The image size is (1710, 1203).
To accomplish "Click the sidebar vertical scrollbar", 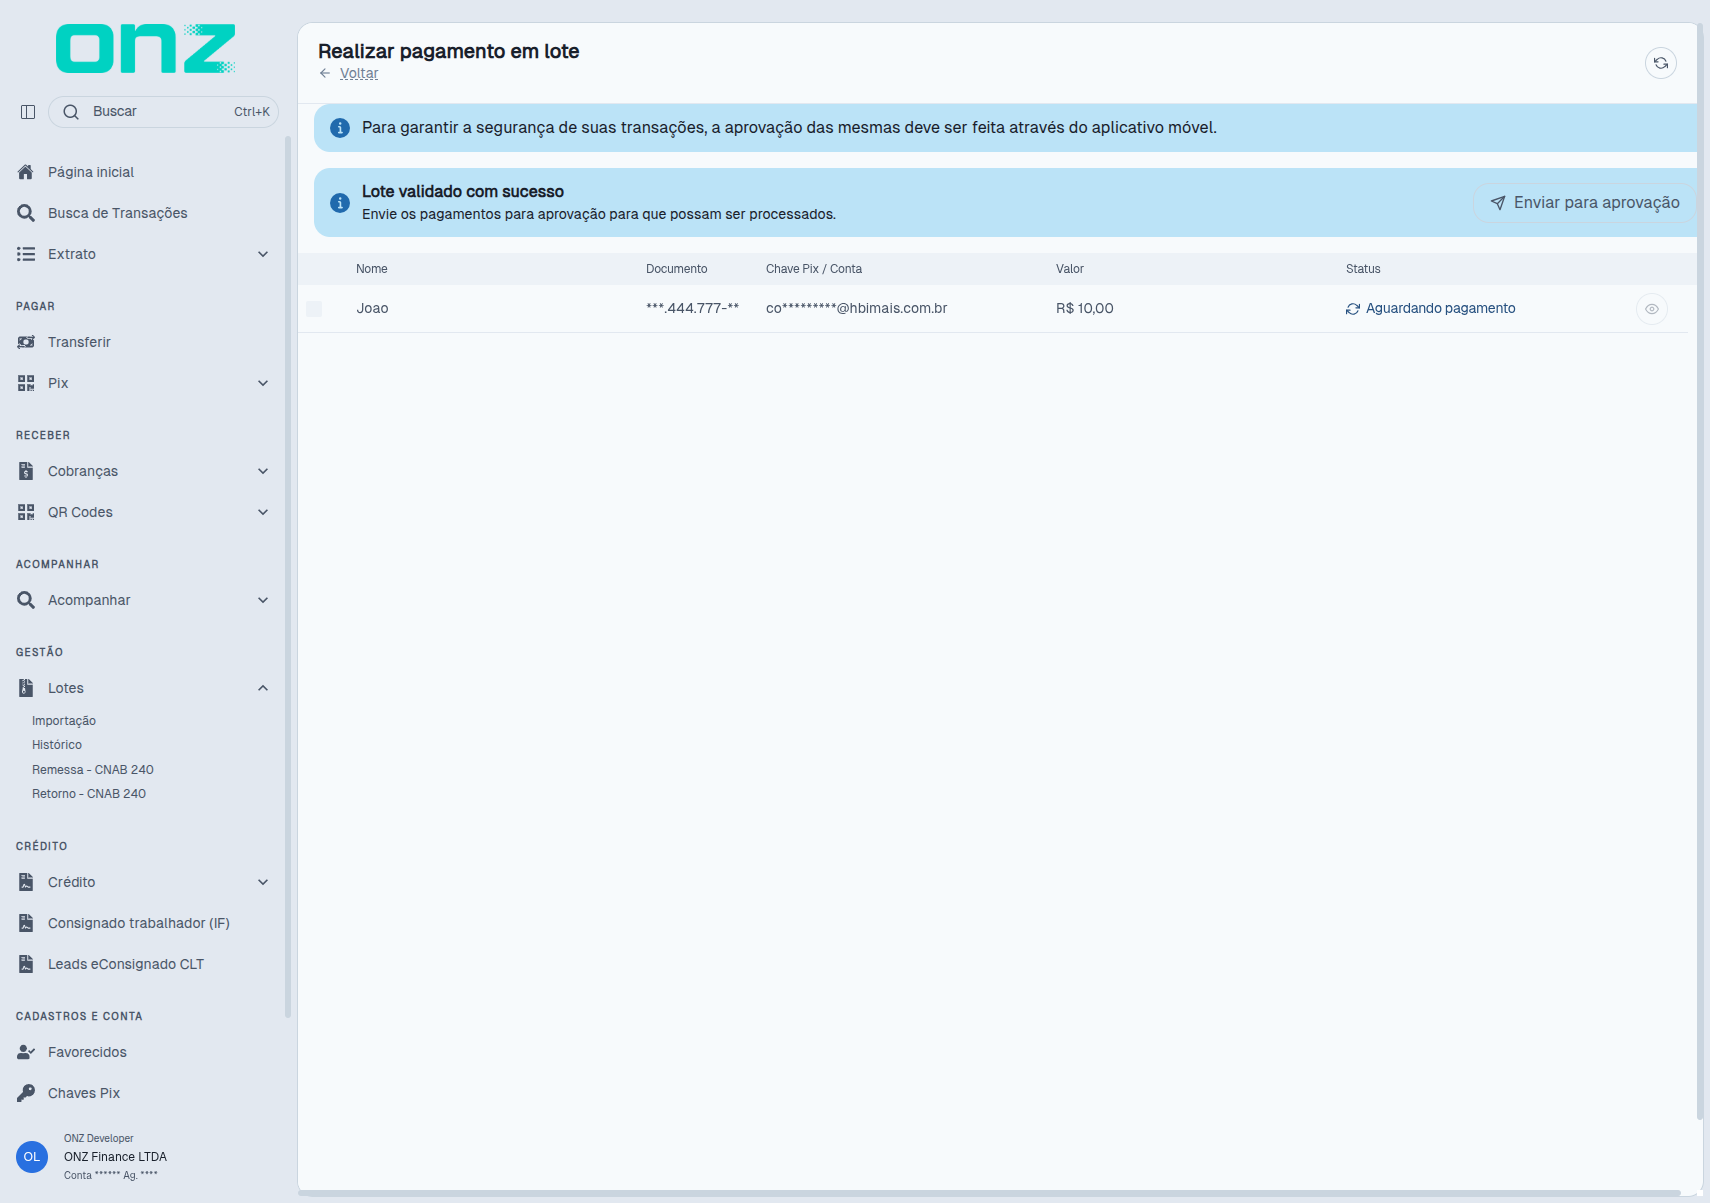I will point(288,577).
